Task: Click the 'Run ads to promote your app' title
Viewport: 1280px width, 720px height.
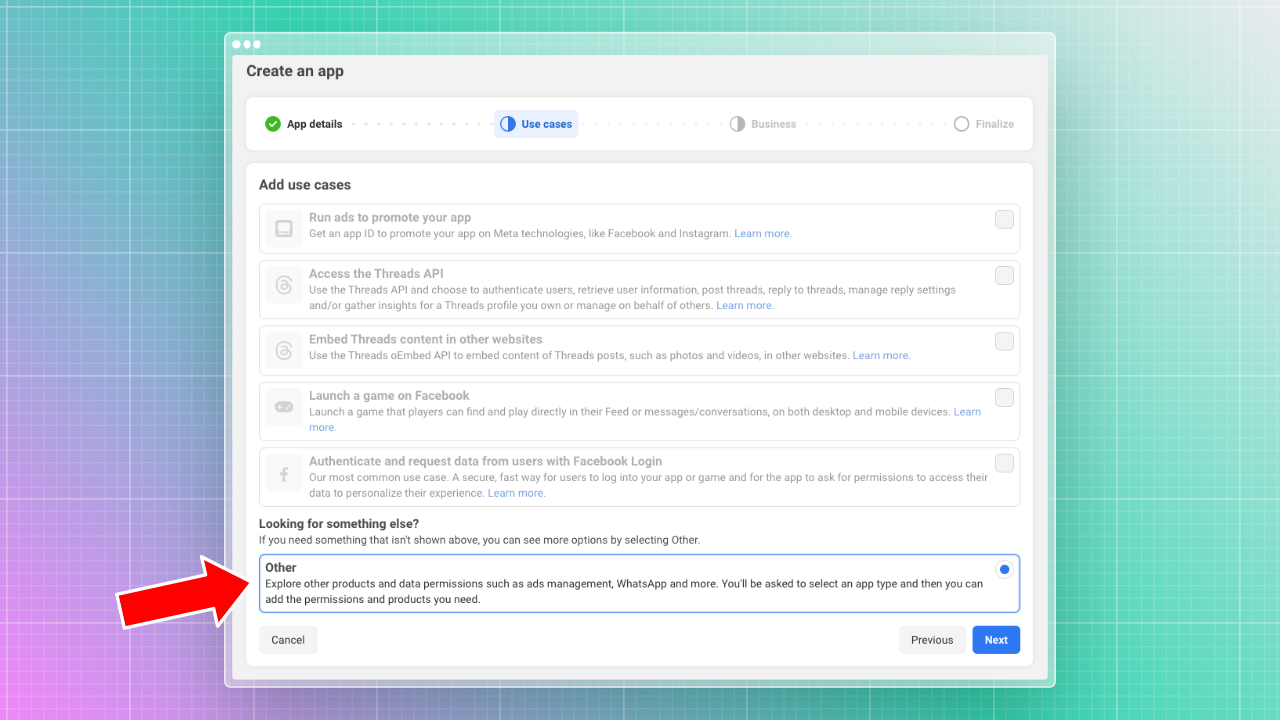Action: [x=390, y=217]
